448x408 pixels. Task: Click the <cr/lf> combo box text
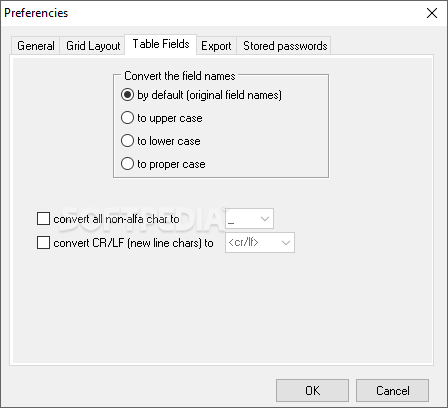244,242
